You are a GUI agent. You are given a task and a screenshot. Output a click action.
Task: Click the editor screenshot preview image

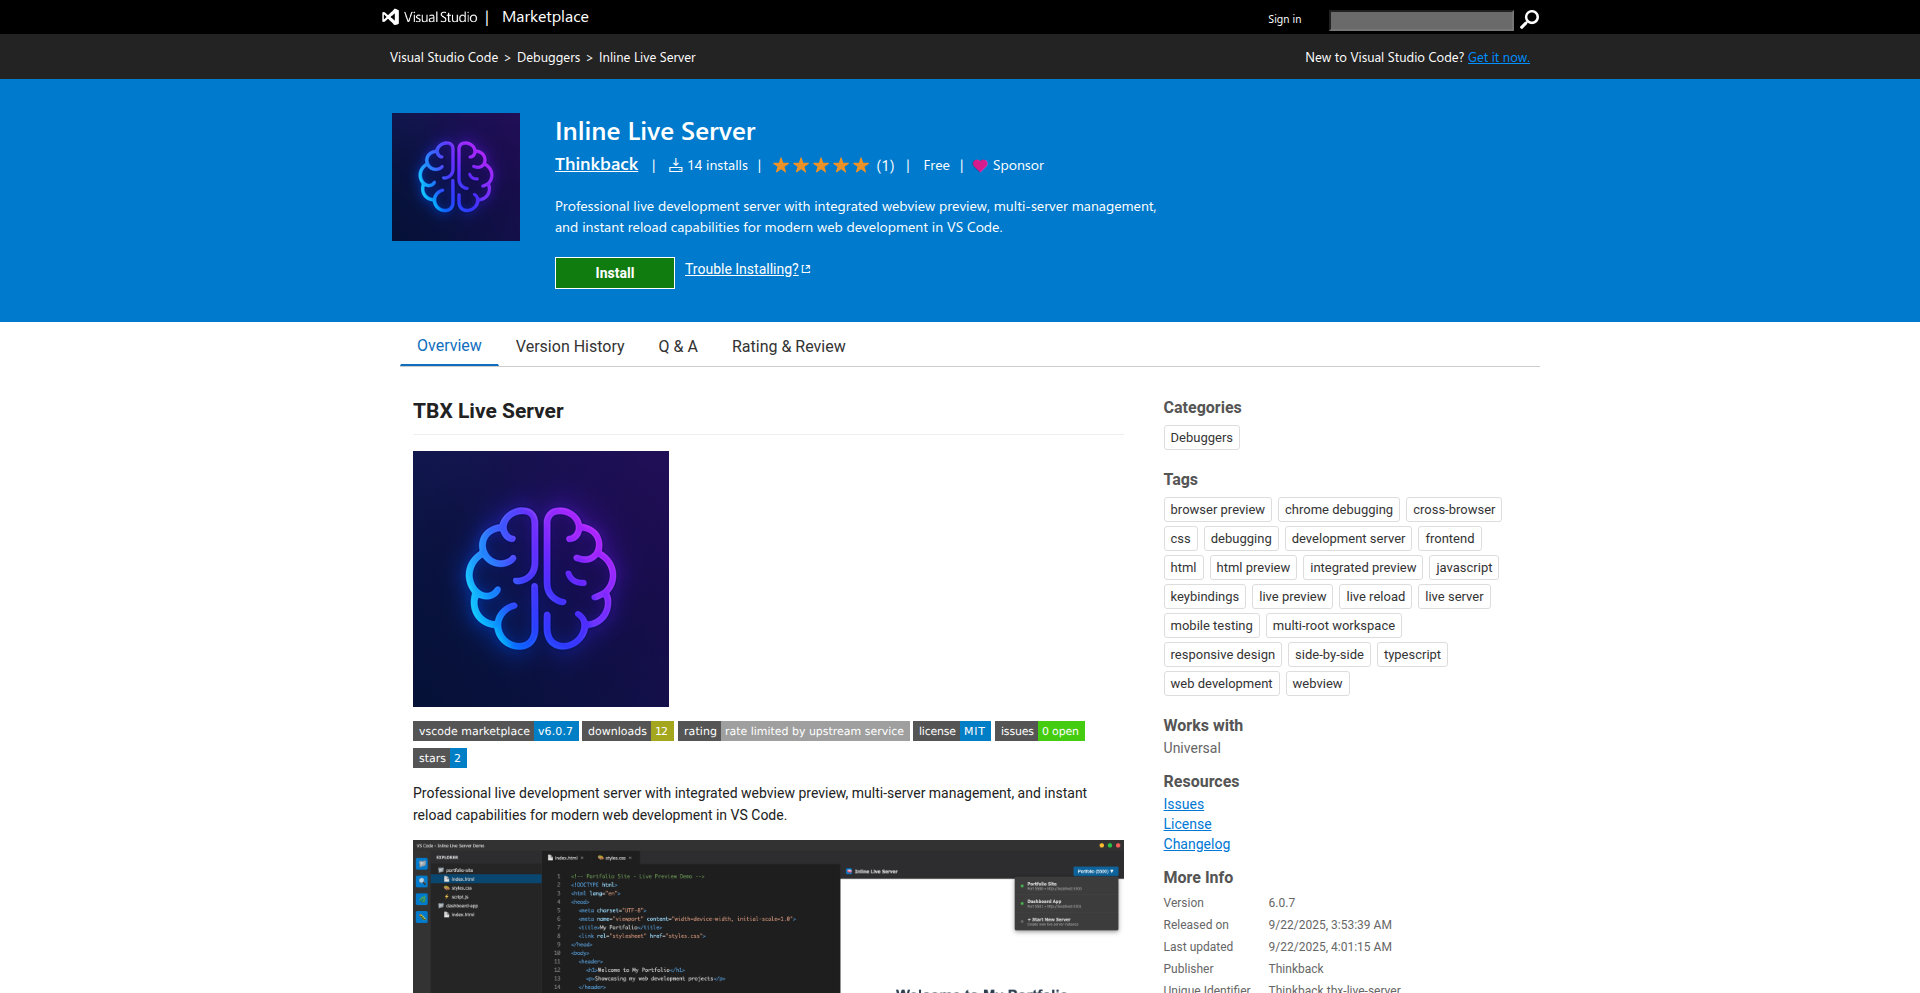[768, 916]
